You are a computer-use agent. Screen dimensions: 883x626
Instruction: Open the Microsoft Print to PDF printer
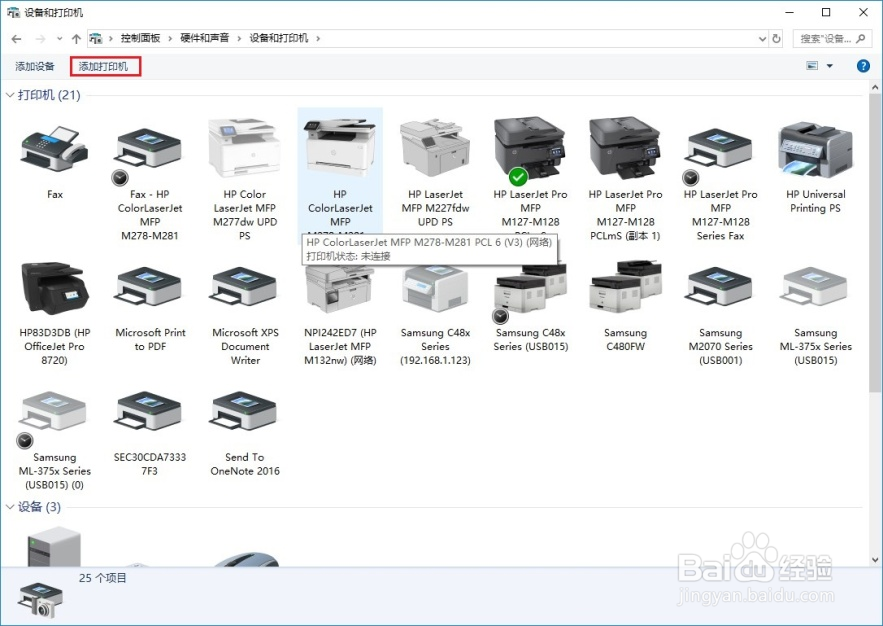[x=148, y=290]
